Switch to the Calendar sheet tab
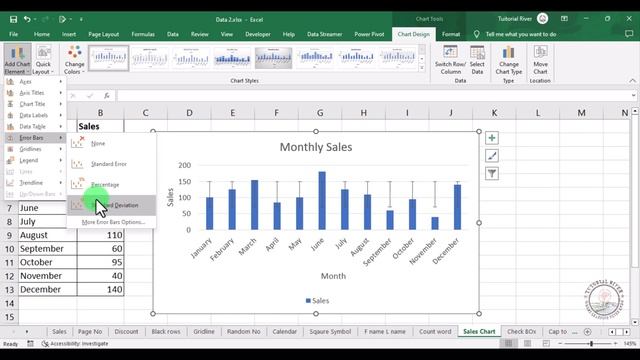 [284, 332]
